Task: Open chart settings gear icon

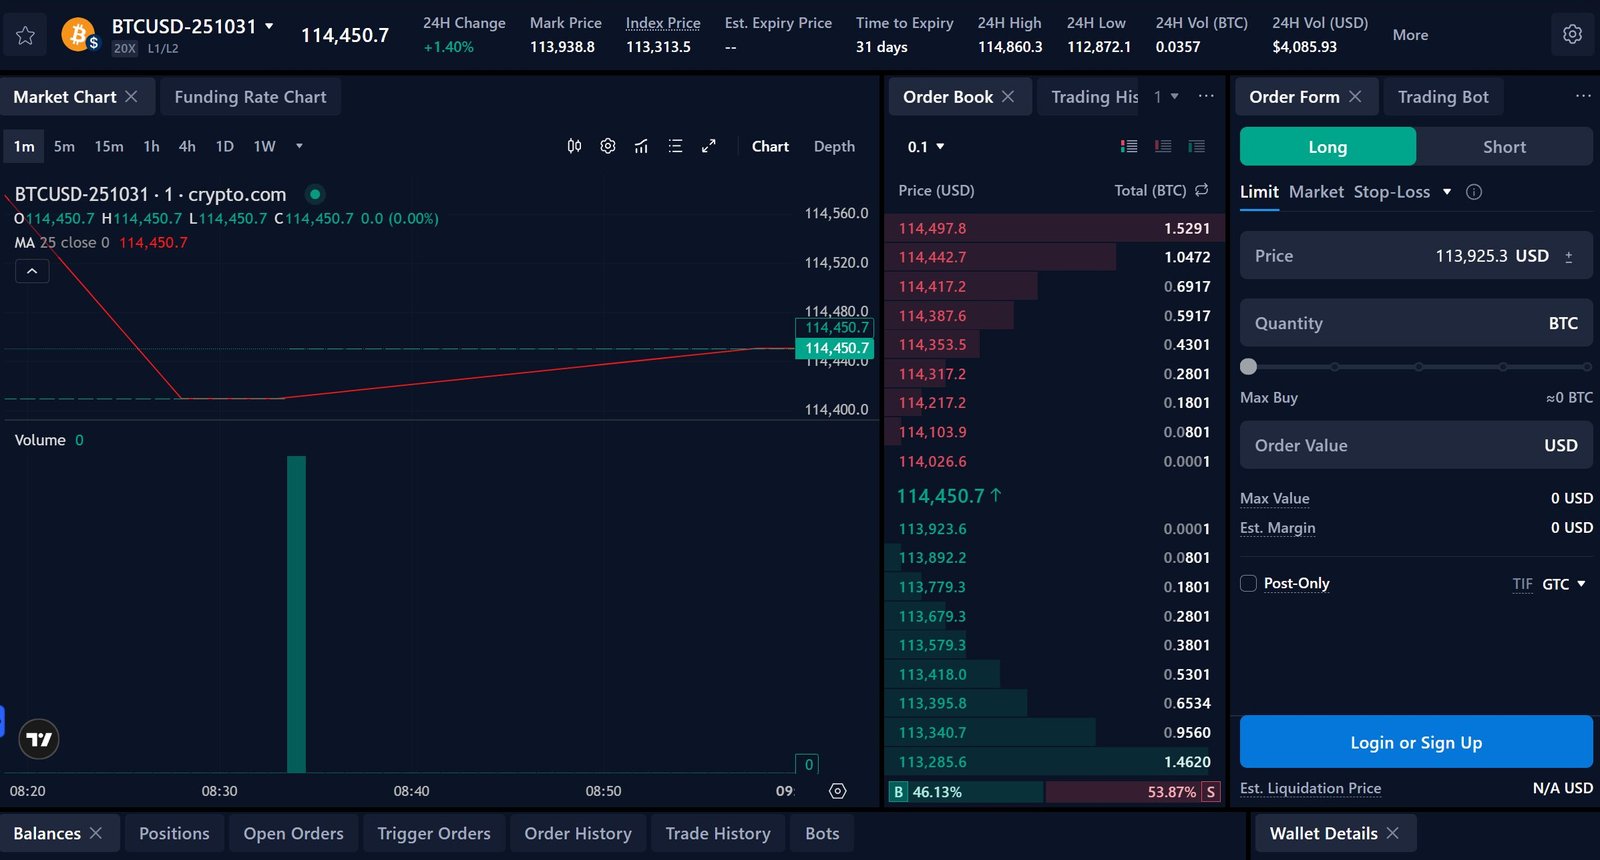Action: [608, 146]
